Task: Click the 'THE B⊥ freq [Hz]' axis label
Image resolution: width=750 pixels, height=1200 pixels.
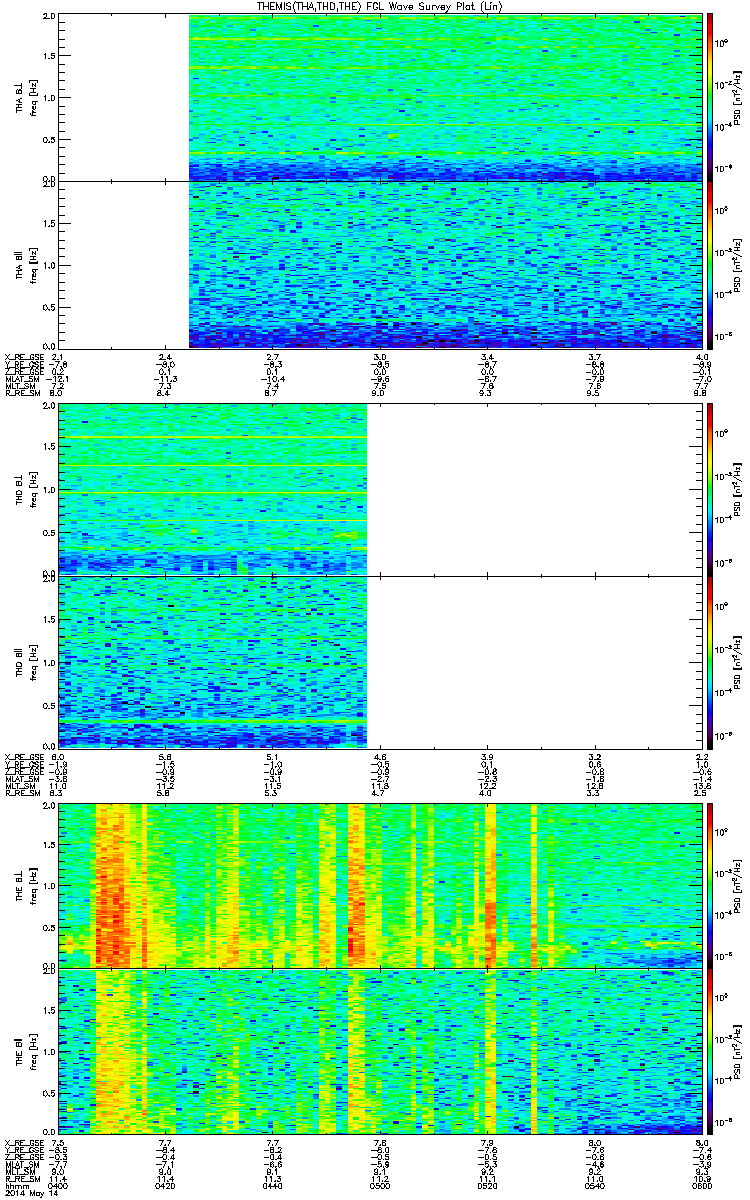Action: pos(26,885)
